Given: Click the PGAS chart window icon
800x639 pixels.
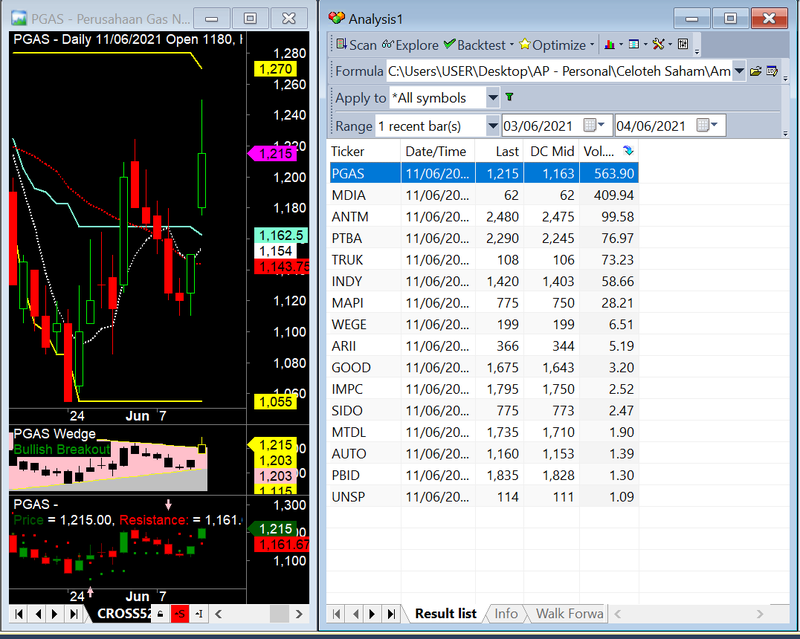Looking at the screenshot, I should coord(19,18).
